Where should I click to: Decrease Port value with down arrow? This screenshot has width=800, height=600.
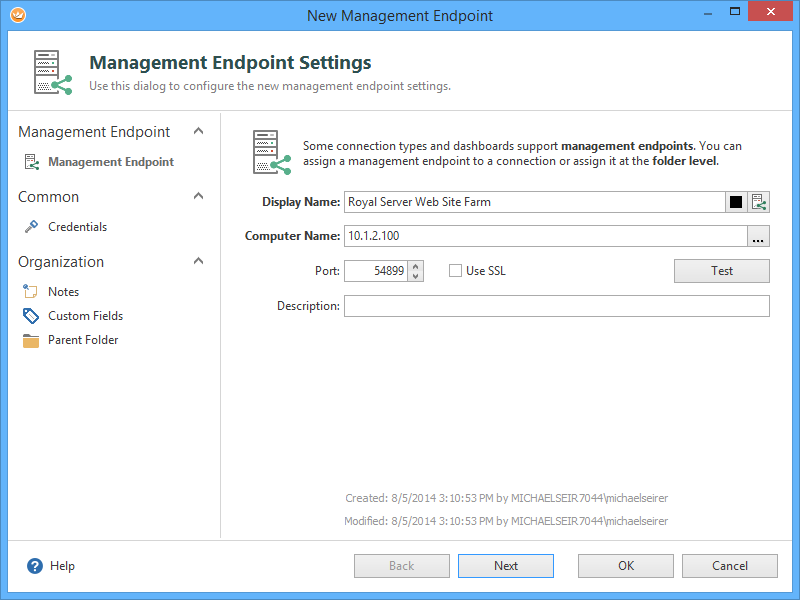[416, 276]
